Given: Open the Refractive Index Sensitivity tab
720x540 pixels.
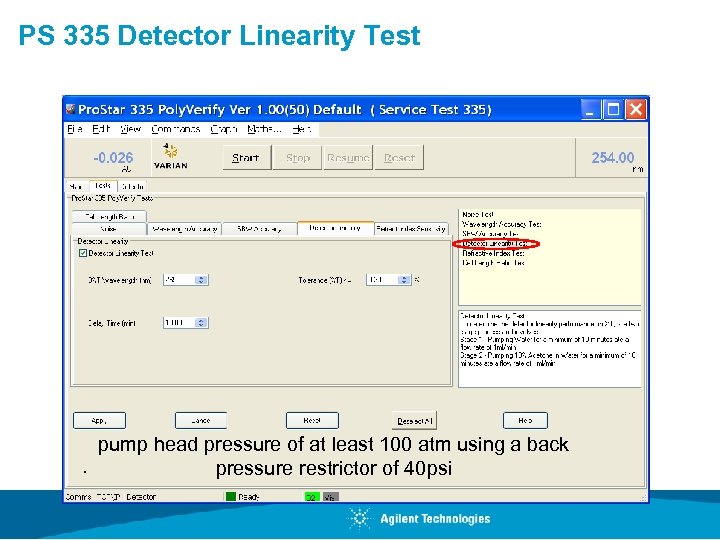Looking at the screenshot, I should tap(411, 229).
